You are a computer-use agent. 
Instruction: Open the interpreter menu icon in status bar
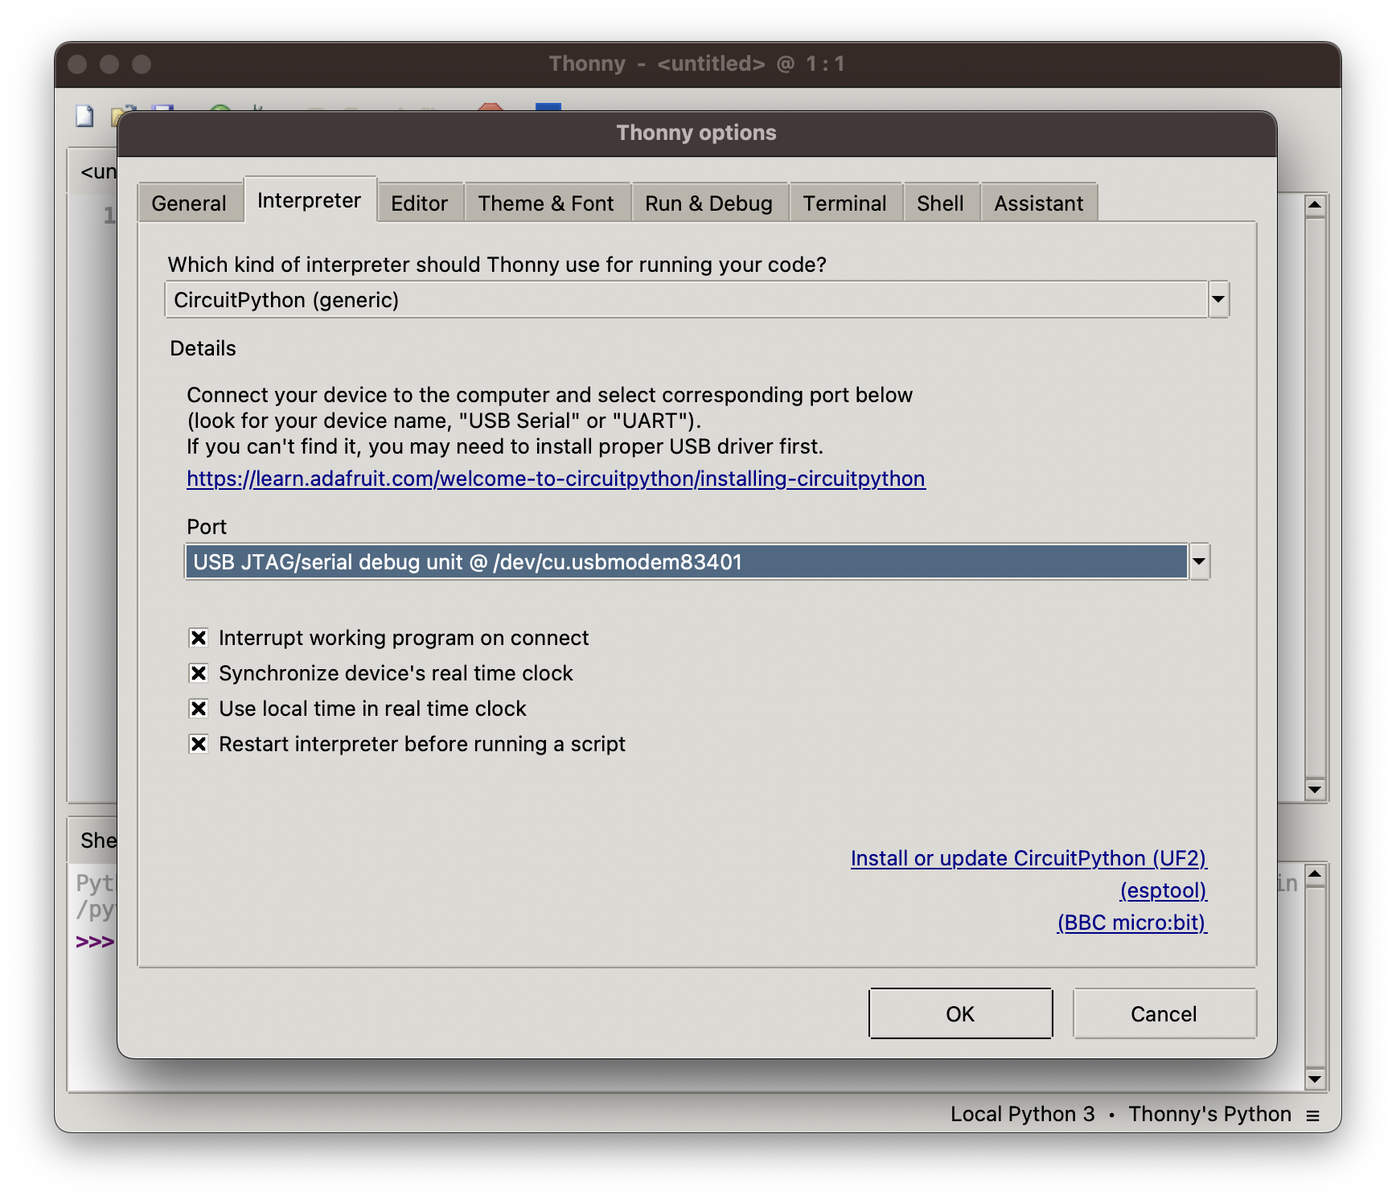(1313, 1115)
